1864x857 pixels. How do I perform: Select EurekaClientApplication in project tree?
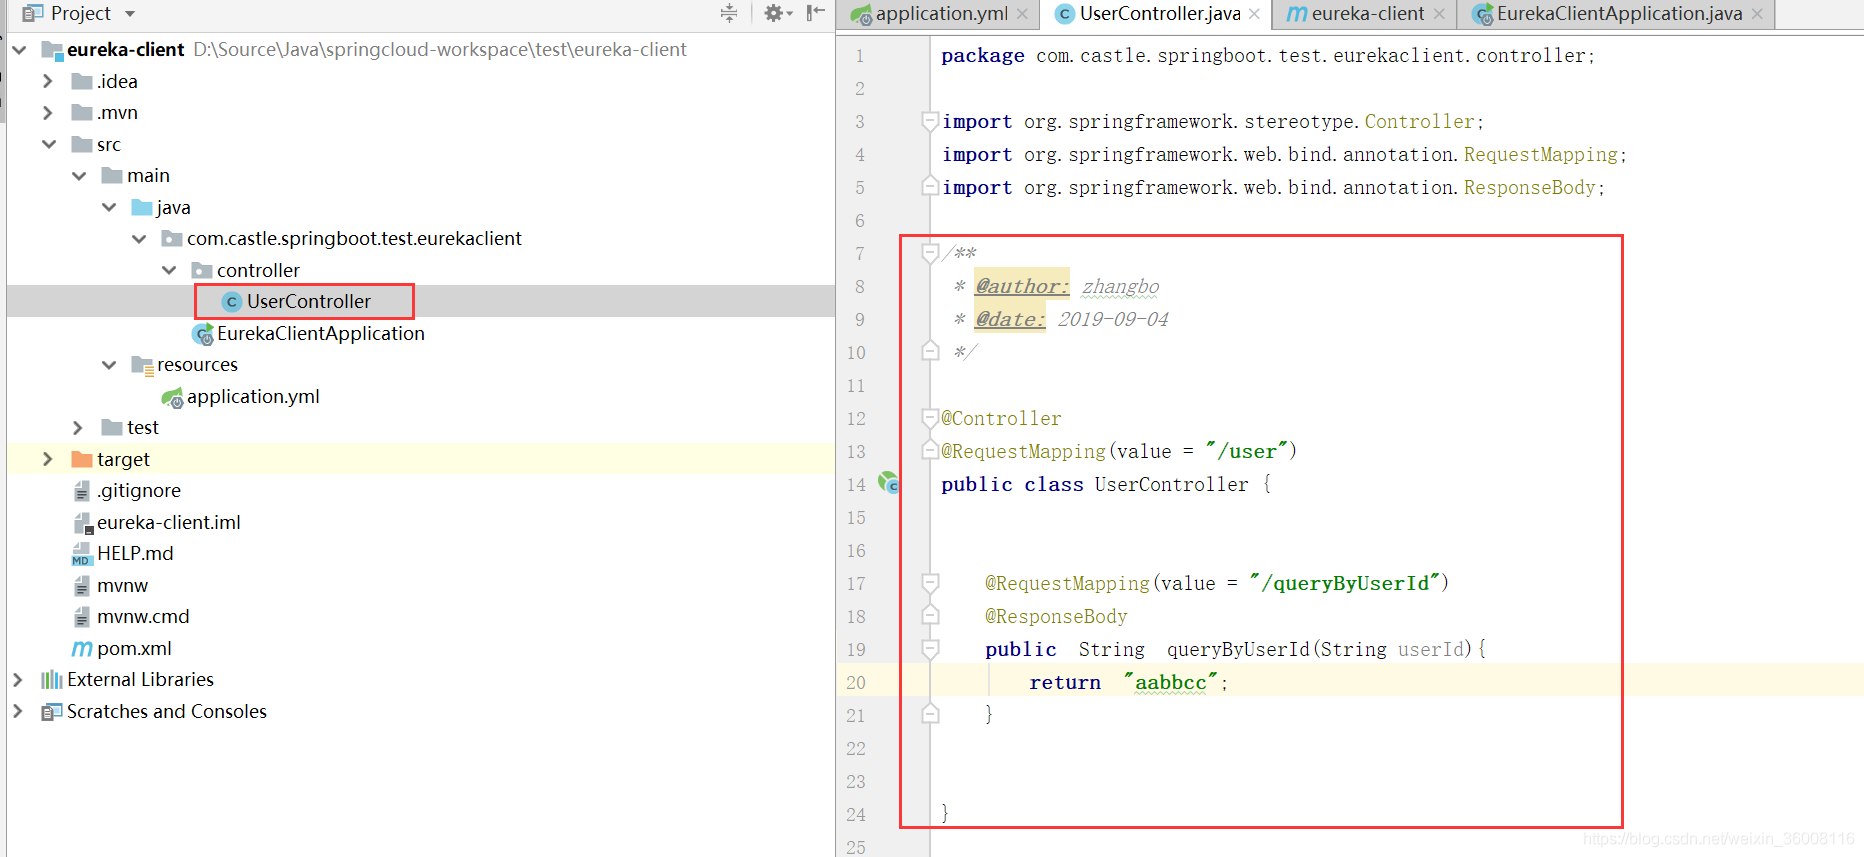[x=320, y=333]
